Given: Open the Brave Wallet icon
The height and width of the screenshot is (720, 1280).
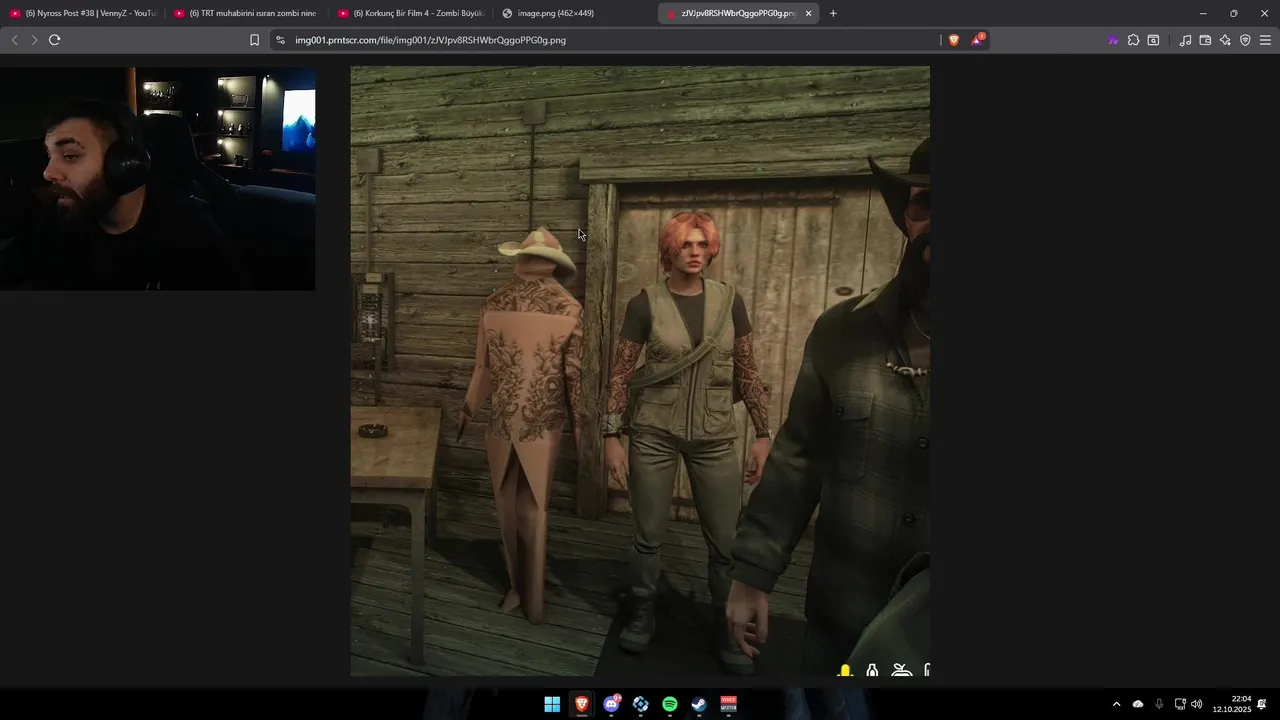Looking at the screenshot, I should pyautogui.click(x=1205, y=40).
